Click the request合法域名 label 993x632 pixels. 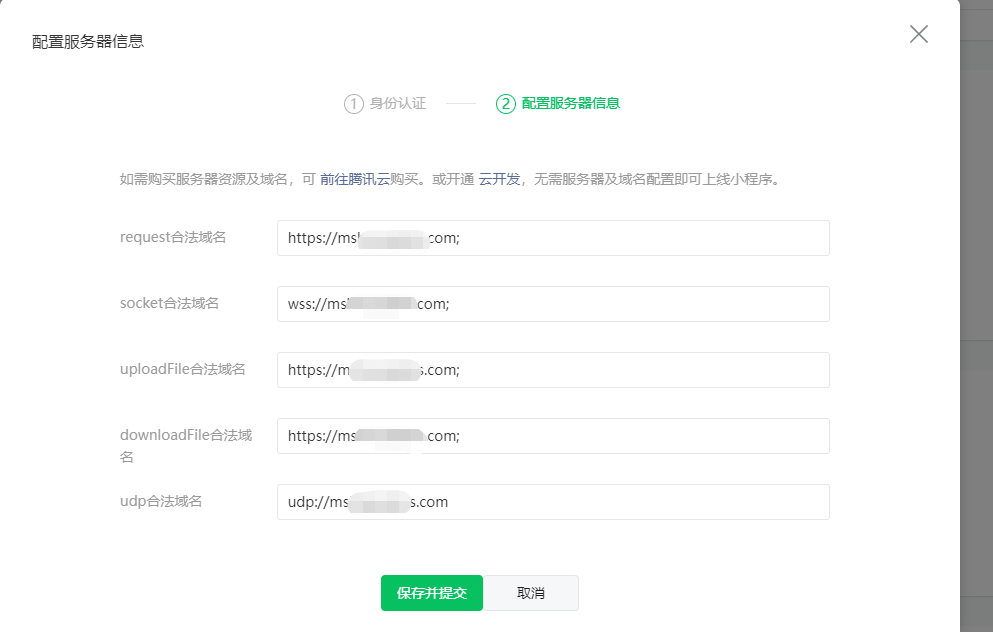(173, 237)
